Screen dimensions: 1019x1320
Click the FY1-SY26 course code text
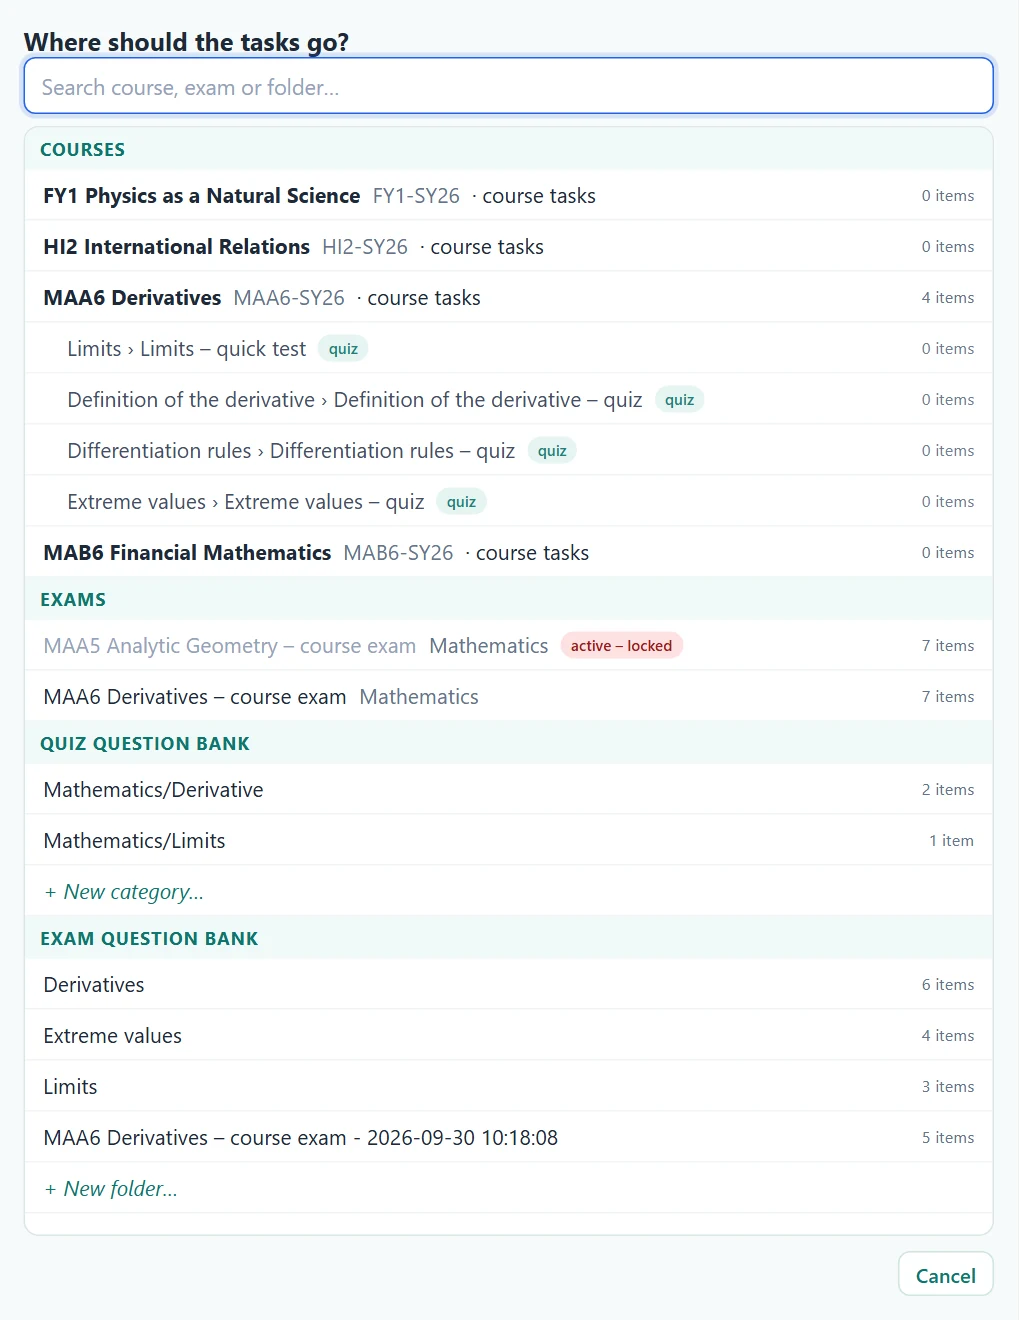click(x=416, y=196)
